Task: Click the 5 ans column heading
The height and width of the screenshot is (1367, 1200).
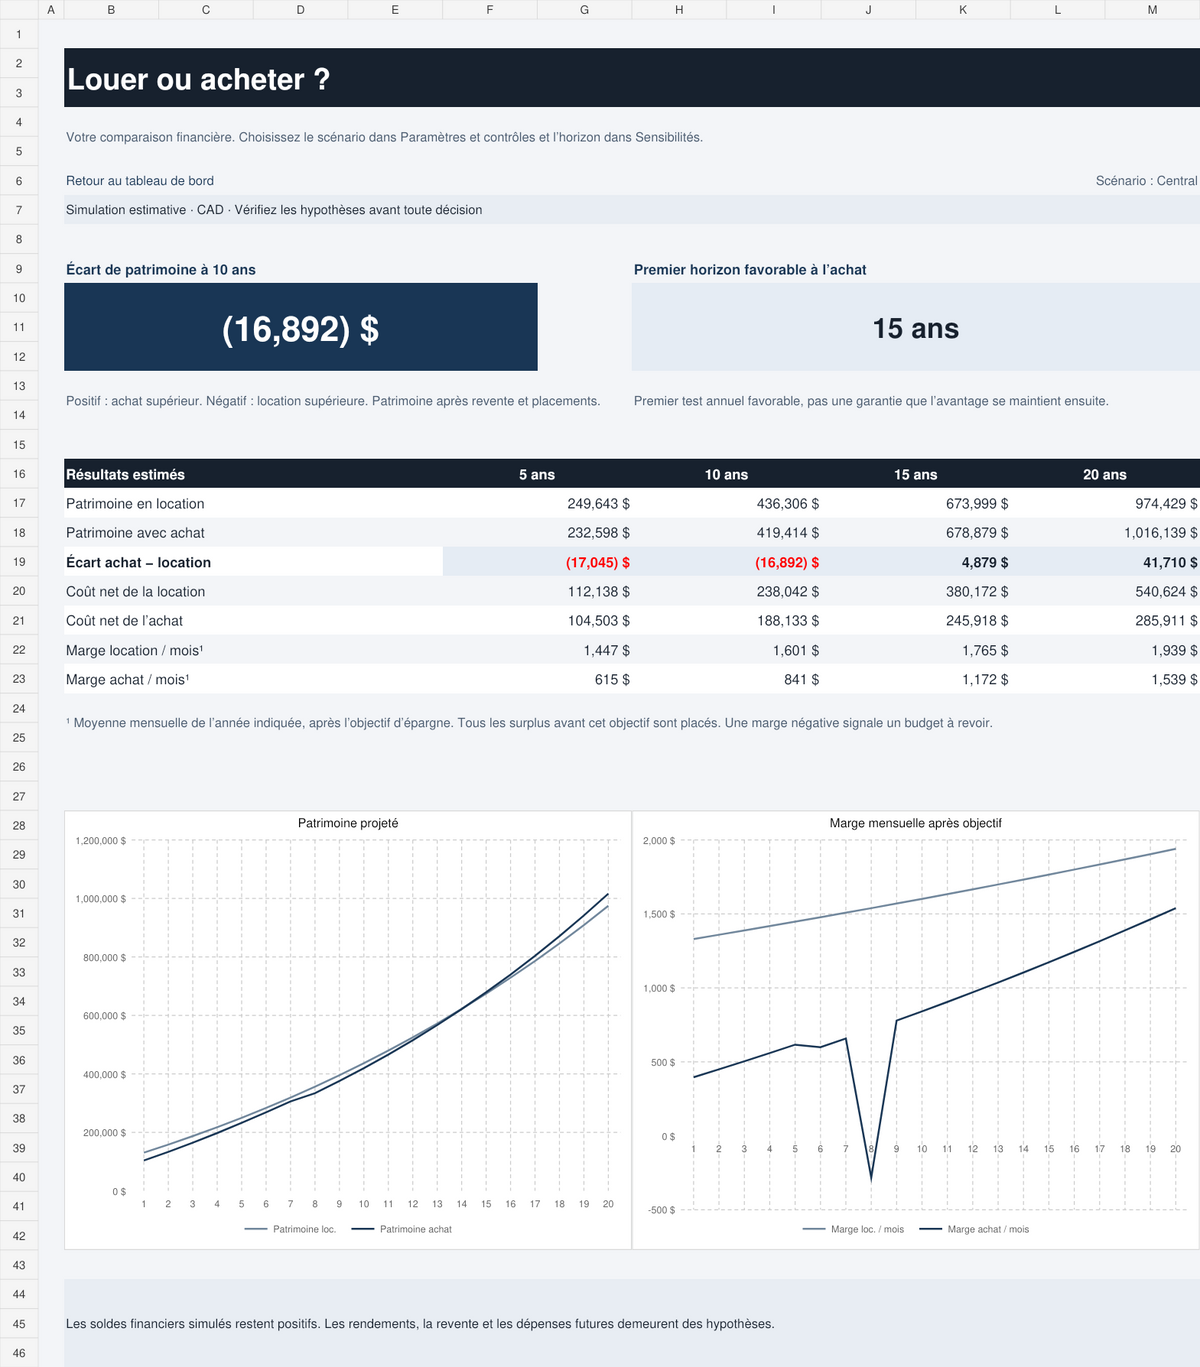Action: (x=537, y=474)
